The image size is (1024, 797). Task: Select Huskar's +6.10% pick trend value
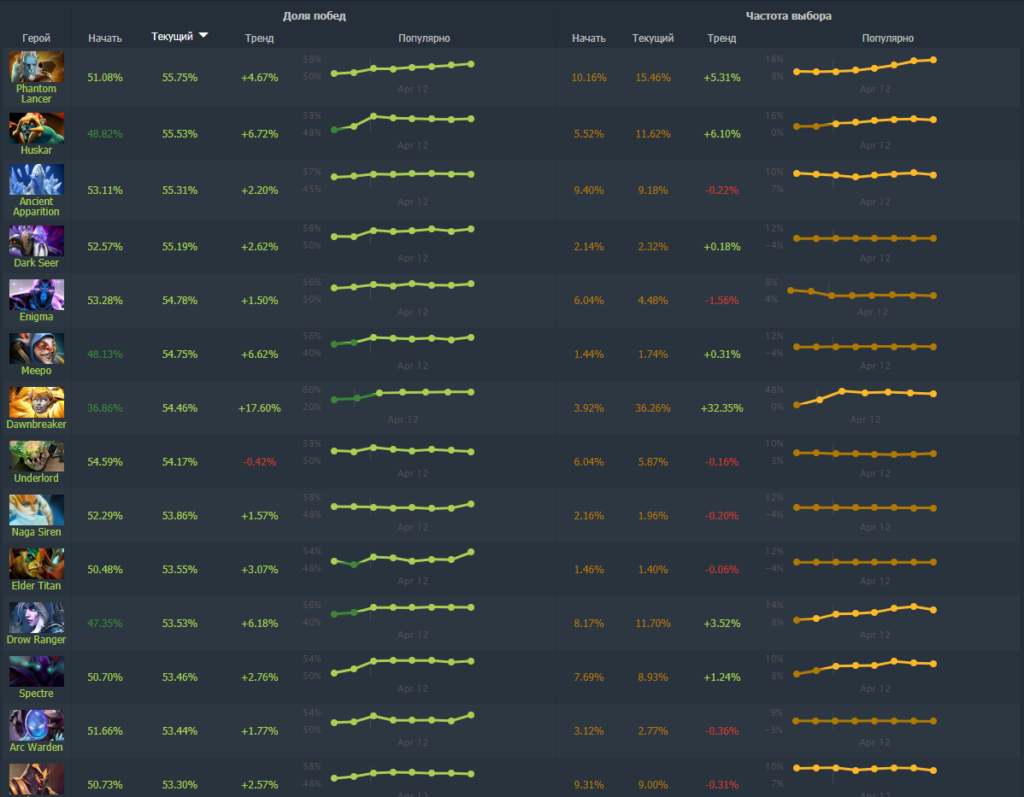coord(722,133)
